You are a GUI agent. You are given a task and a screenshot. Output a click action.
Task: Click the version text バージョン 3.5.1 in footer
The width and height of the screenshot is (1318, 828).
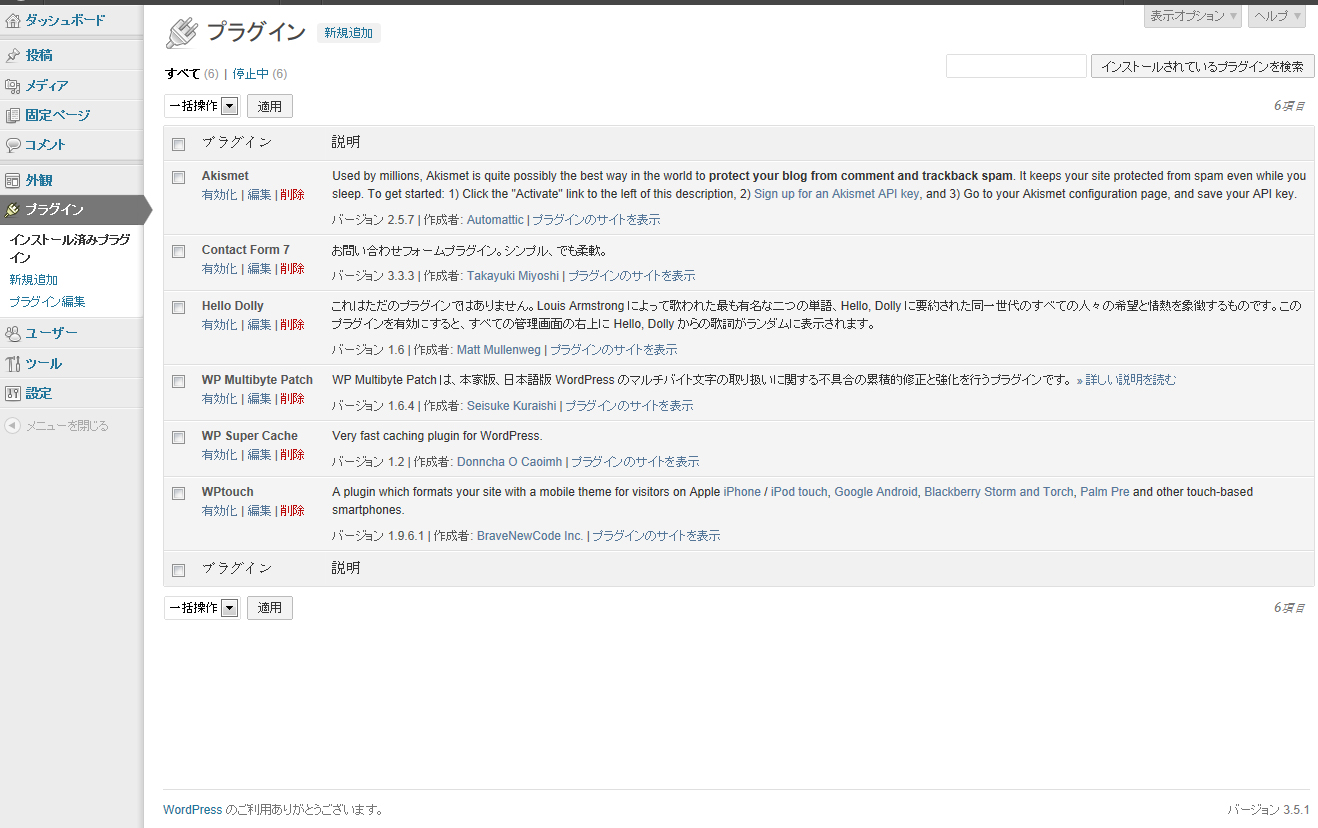coord(1268,810)
